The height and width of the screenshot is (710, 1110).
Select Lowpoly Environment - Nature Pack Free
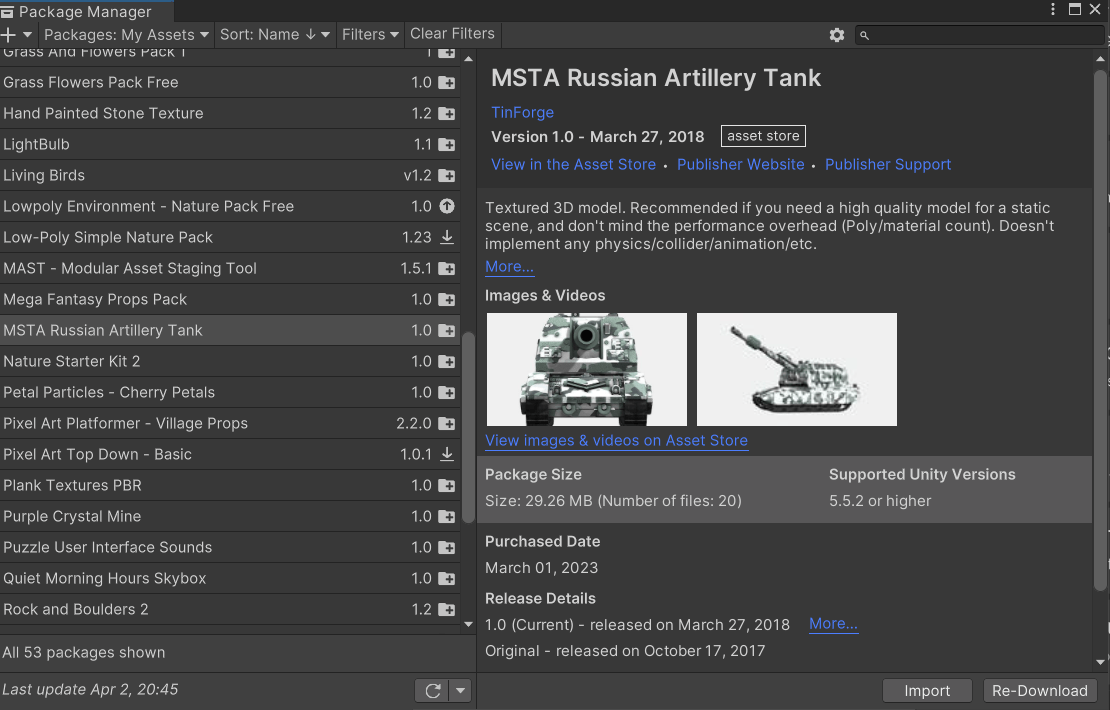tap(229, 207)
